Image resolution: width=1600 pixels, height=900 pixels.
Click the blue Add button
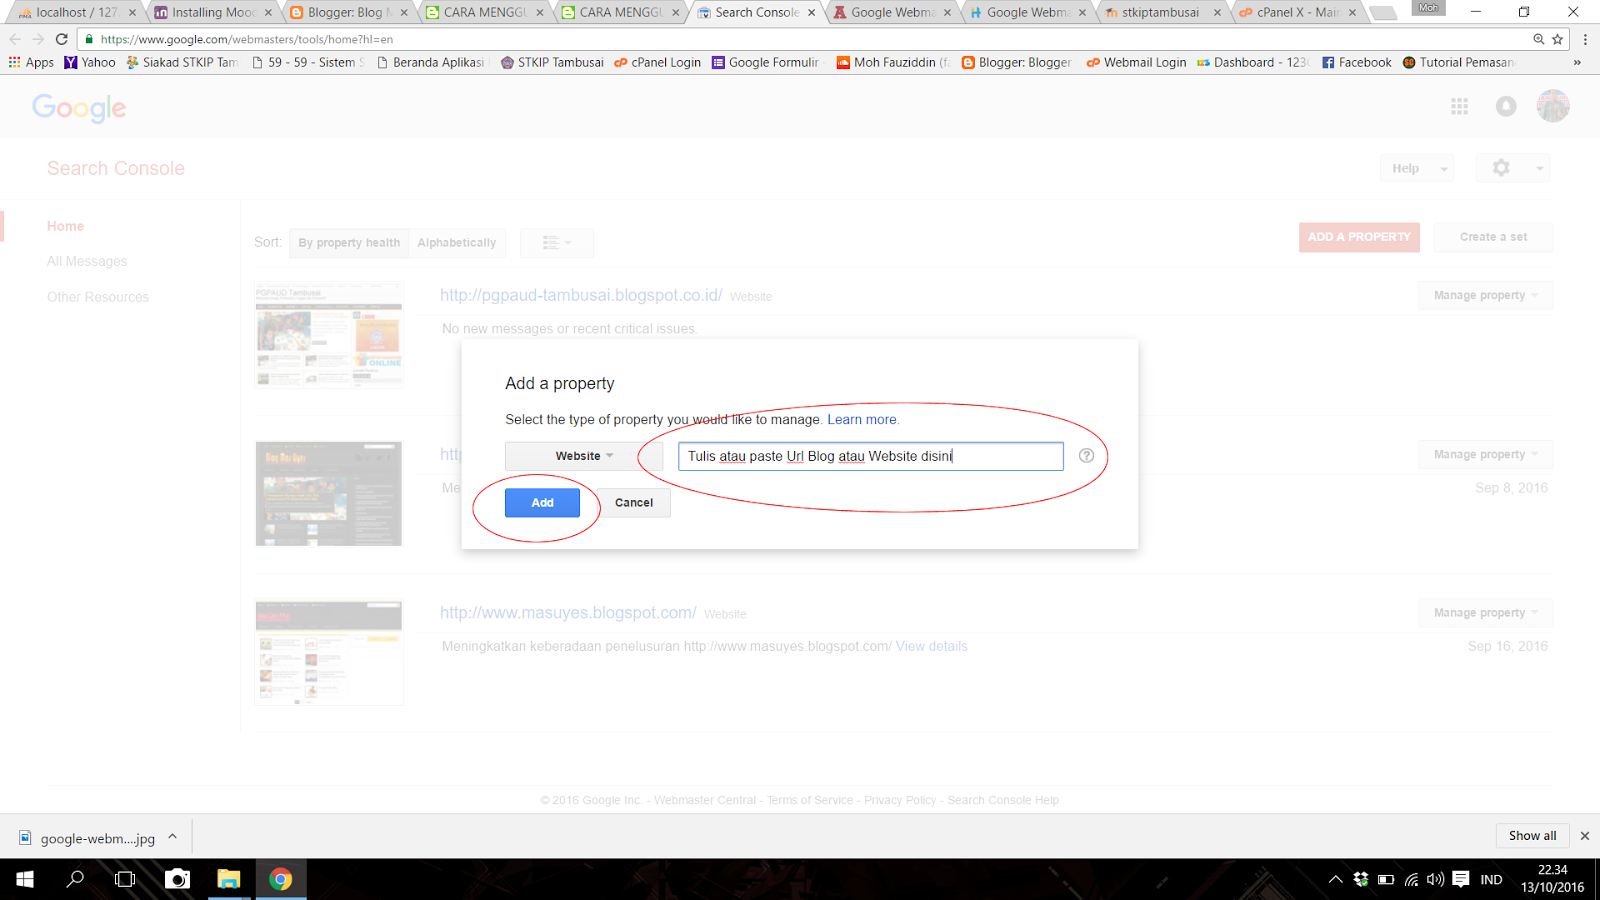tap(542, 503)
